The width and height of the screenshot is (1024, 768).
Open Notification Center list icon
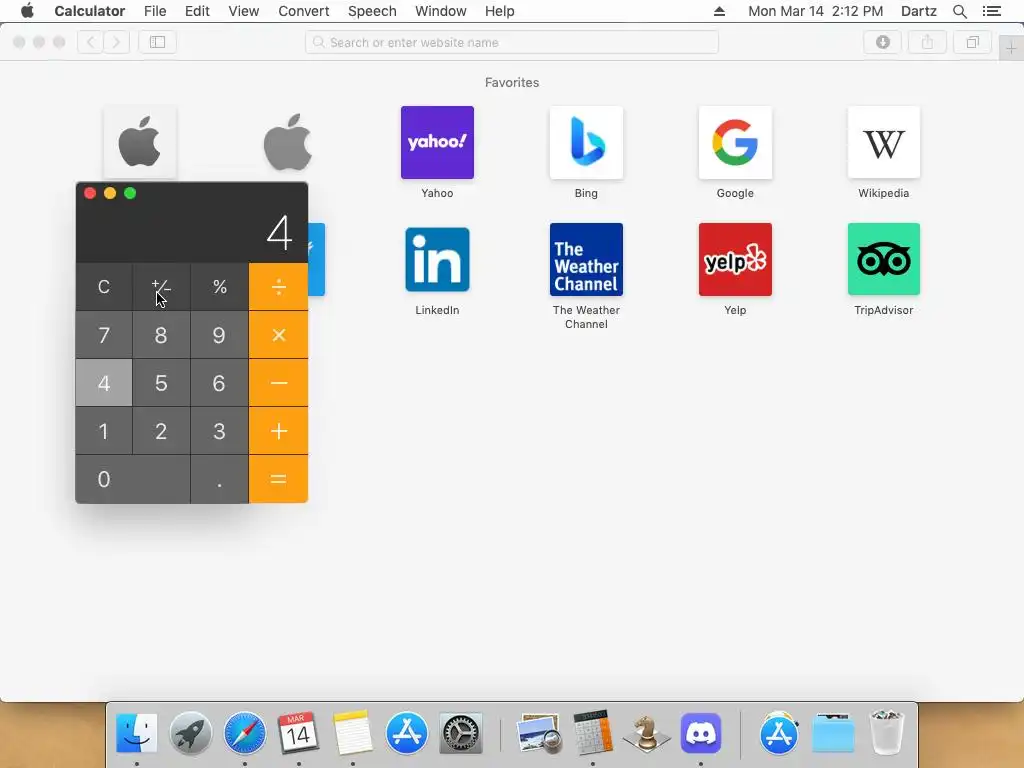coord(991,11)
